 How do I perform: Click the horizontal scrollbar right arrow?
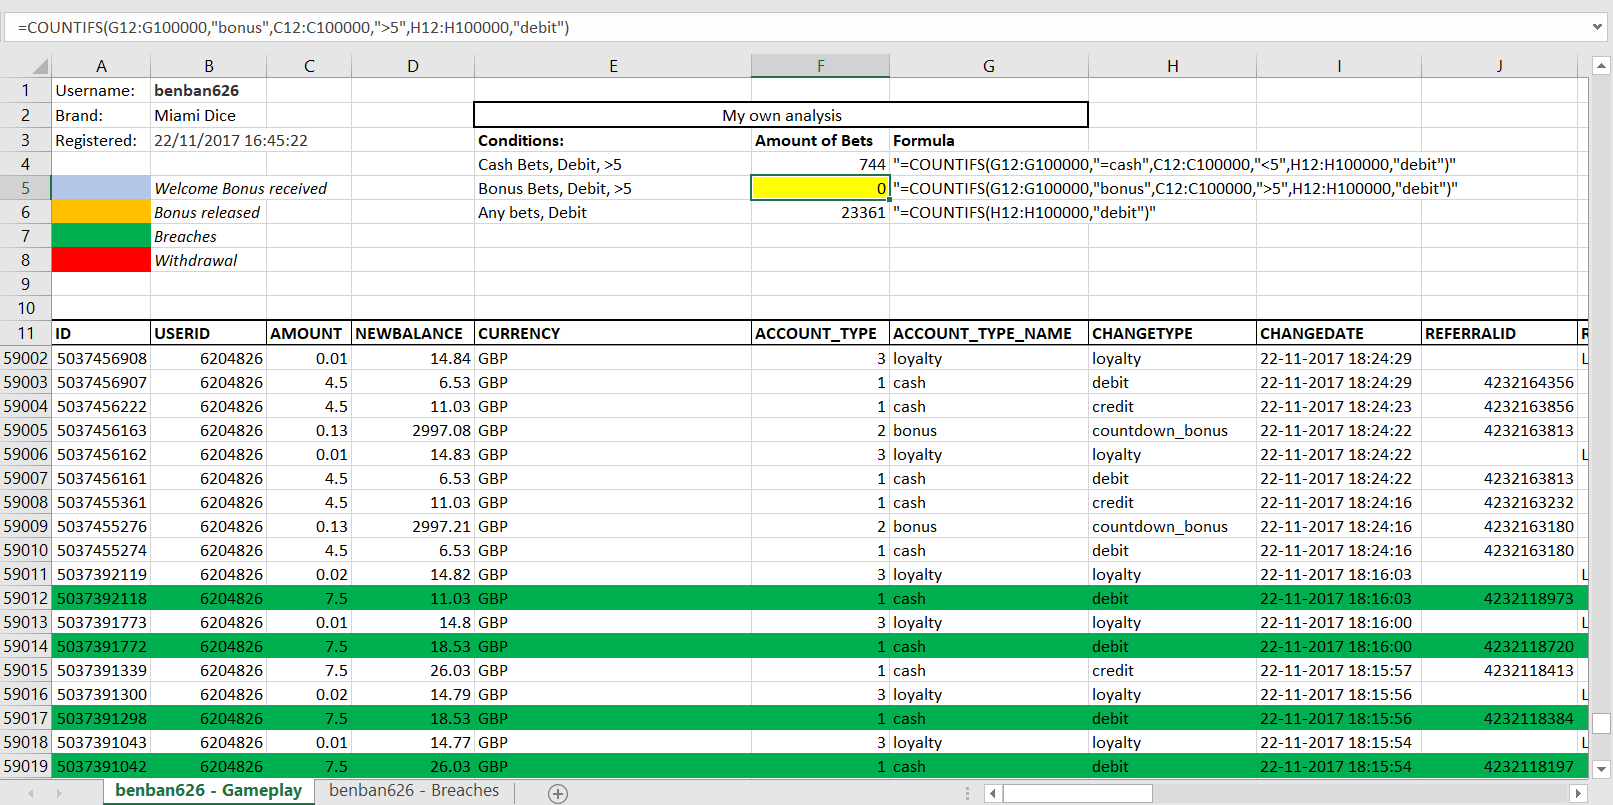click(x=1578, y=793)
